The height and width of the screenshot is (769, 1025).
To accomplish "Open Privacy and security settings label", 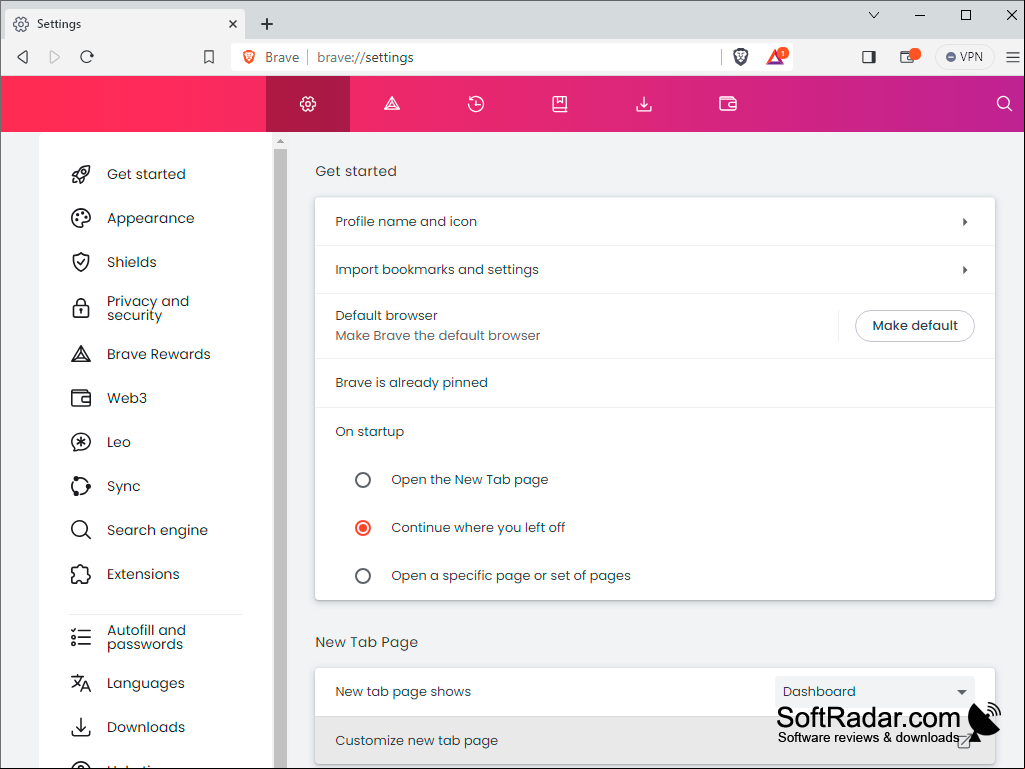I will 148,308.
